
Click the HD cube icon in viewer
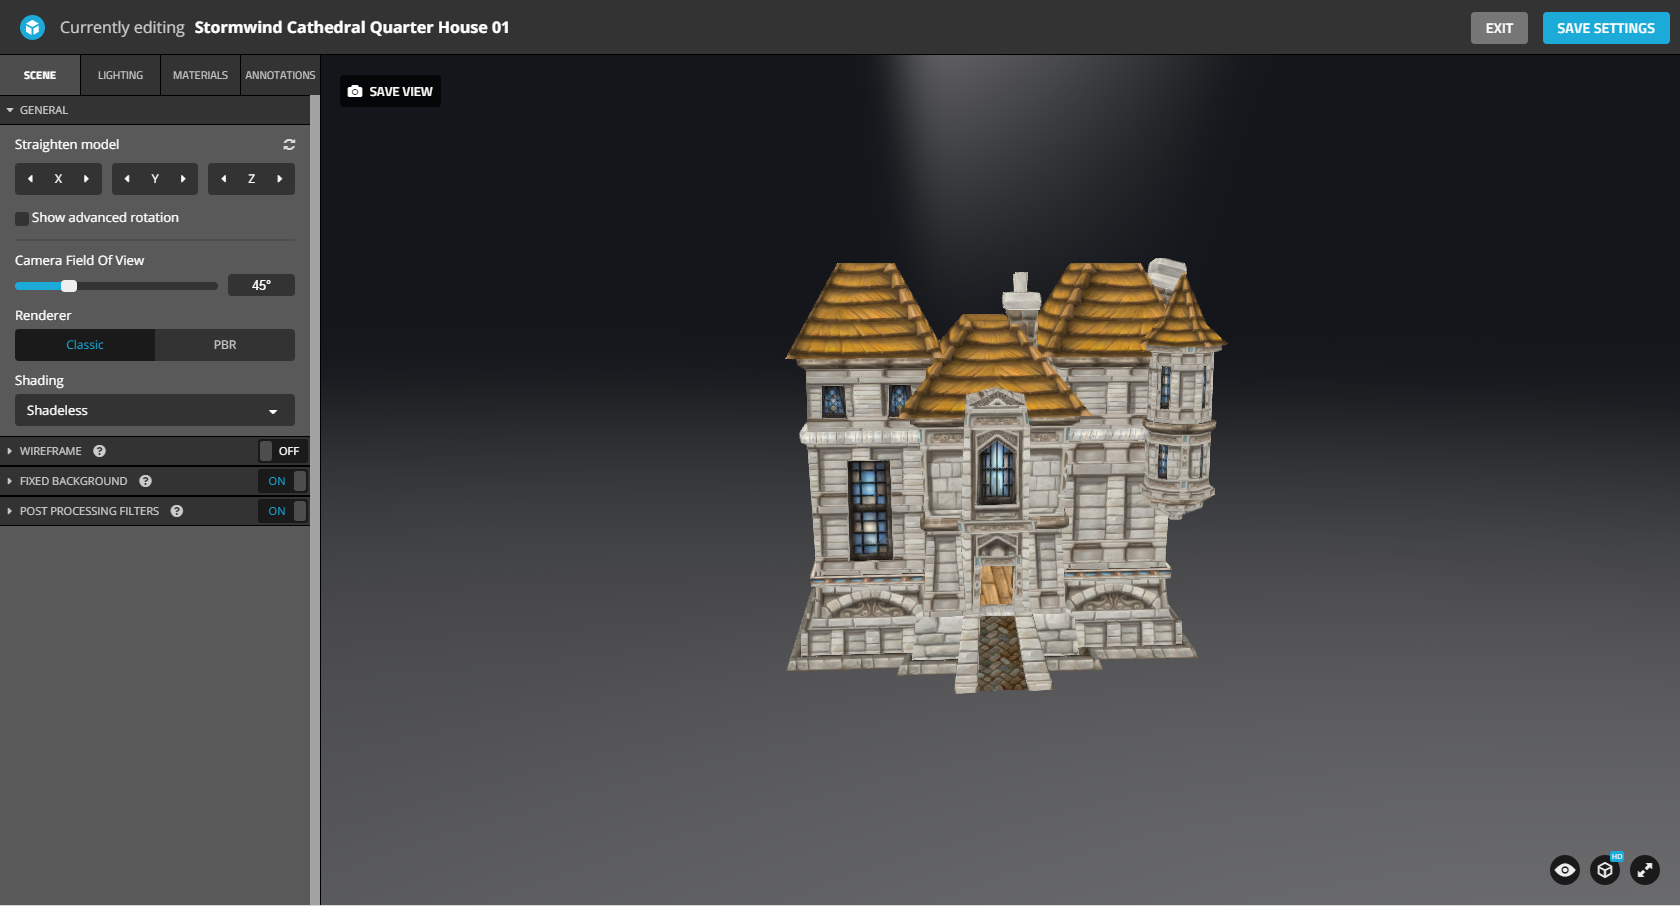click(x=1605, y=870)
